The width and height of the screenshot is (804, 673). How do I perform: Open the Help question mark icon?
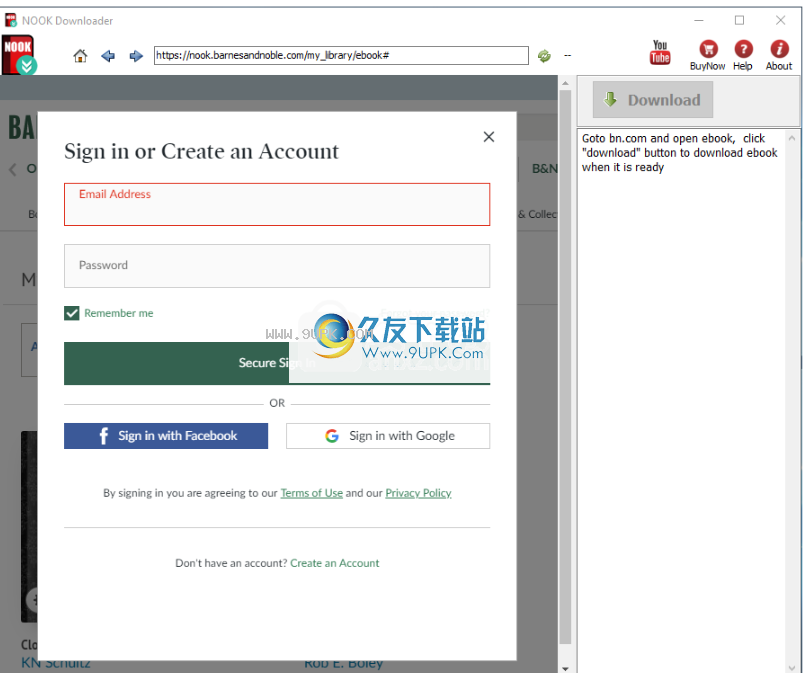click(x=743, y=55)
